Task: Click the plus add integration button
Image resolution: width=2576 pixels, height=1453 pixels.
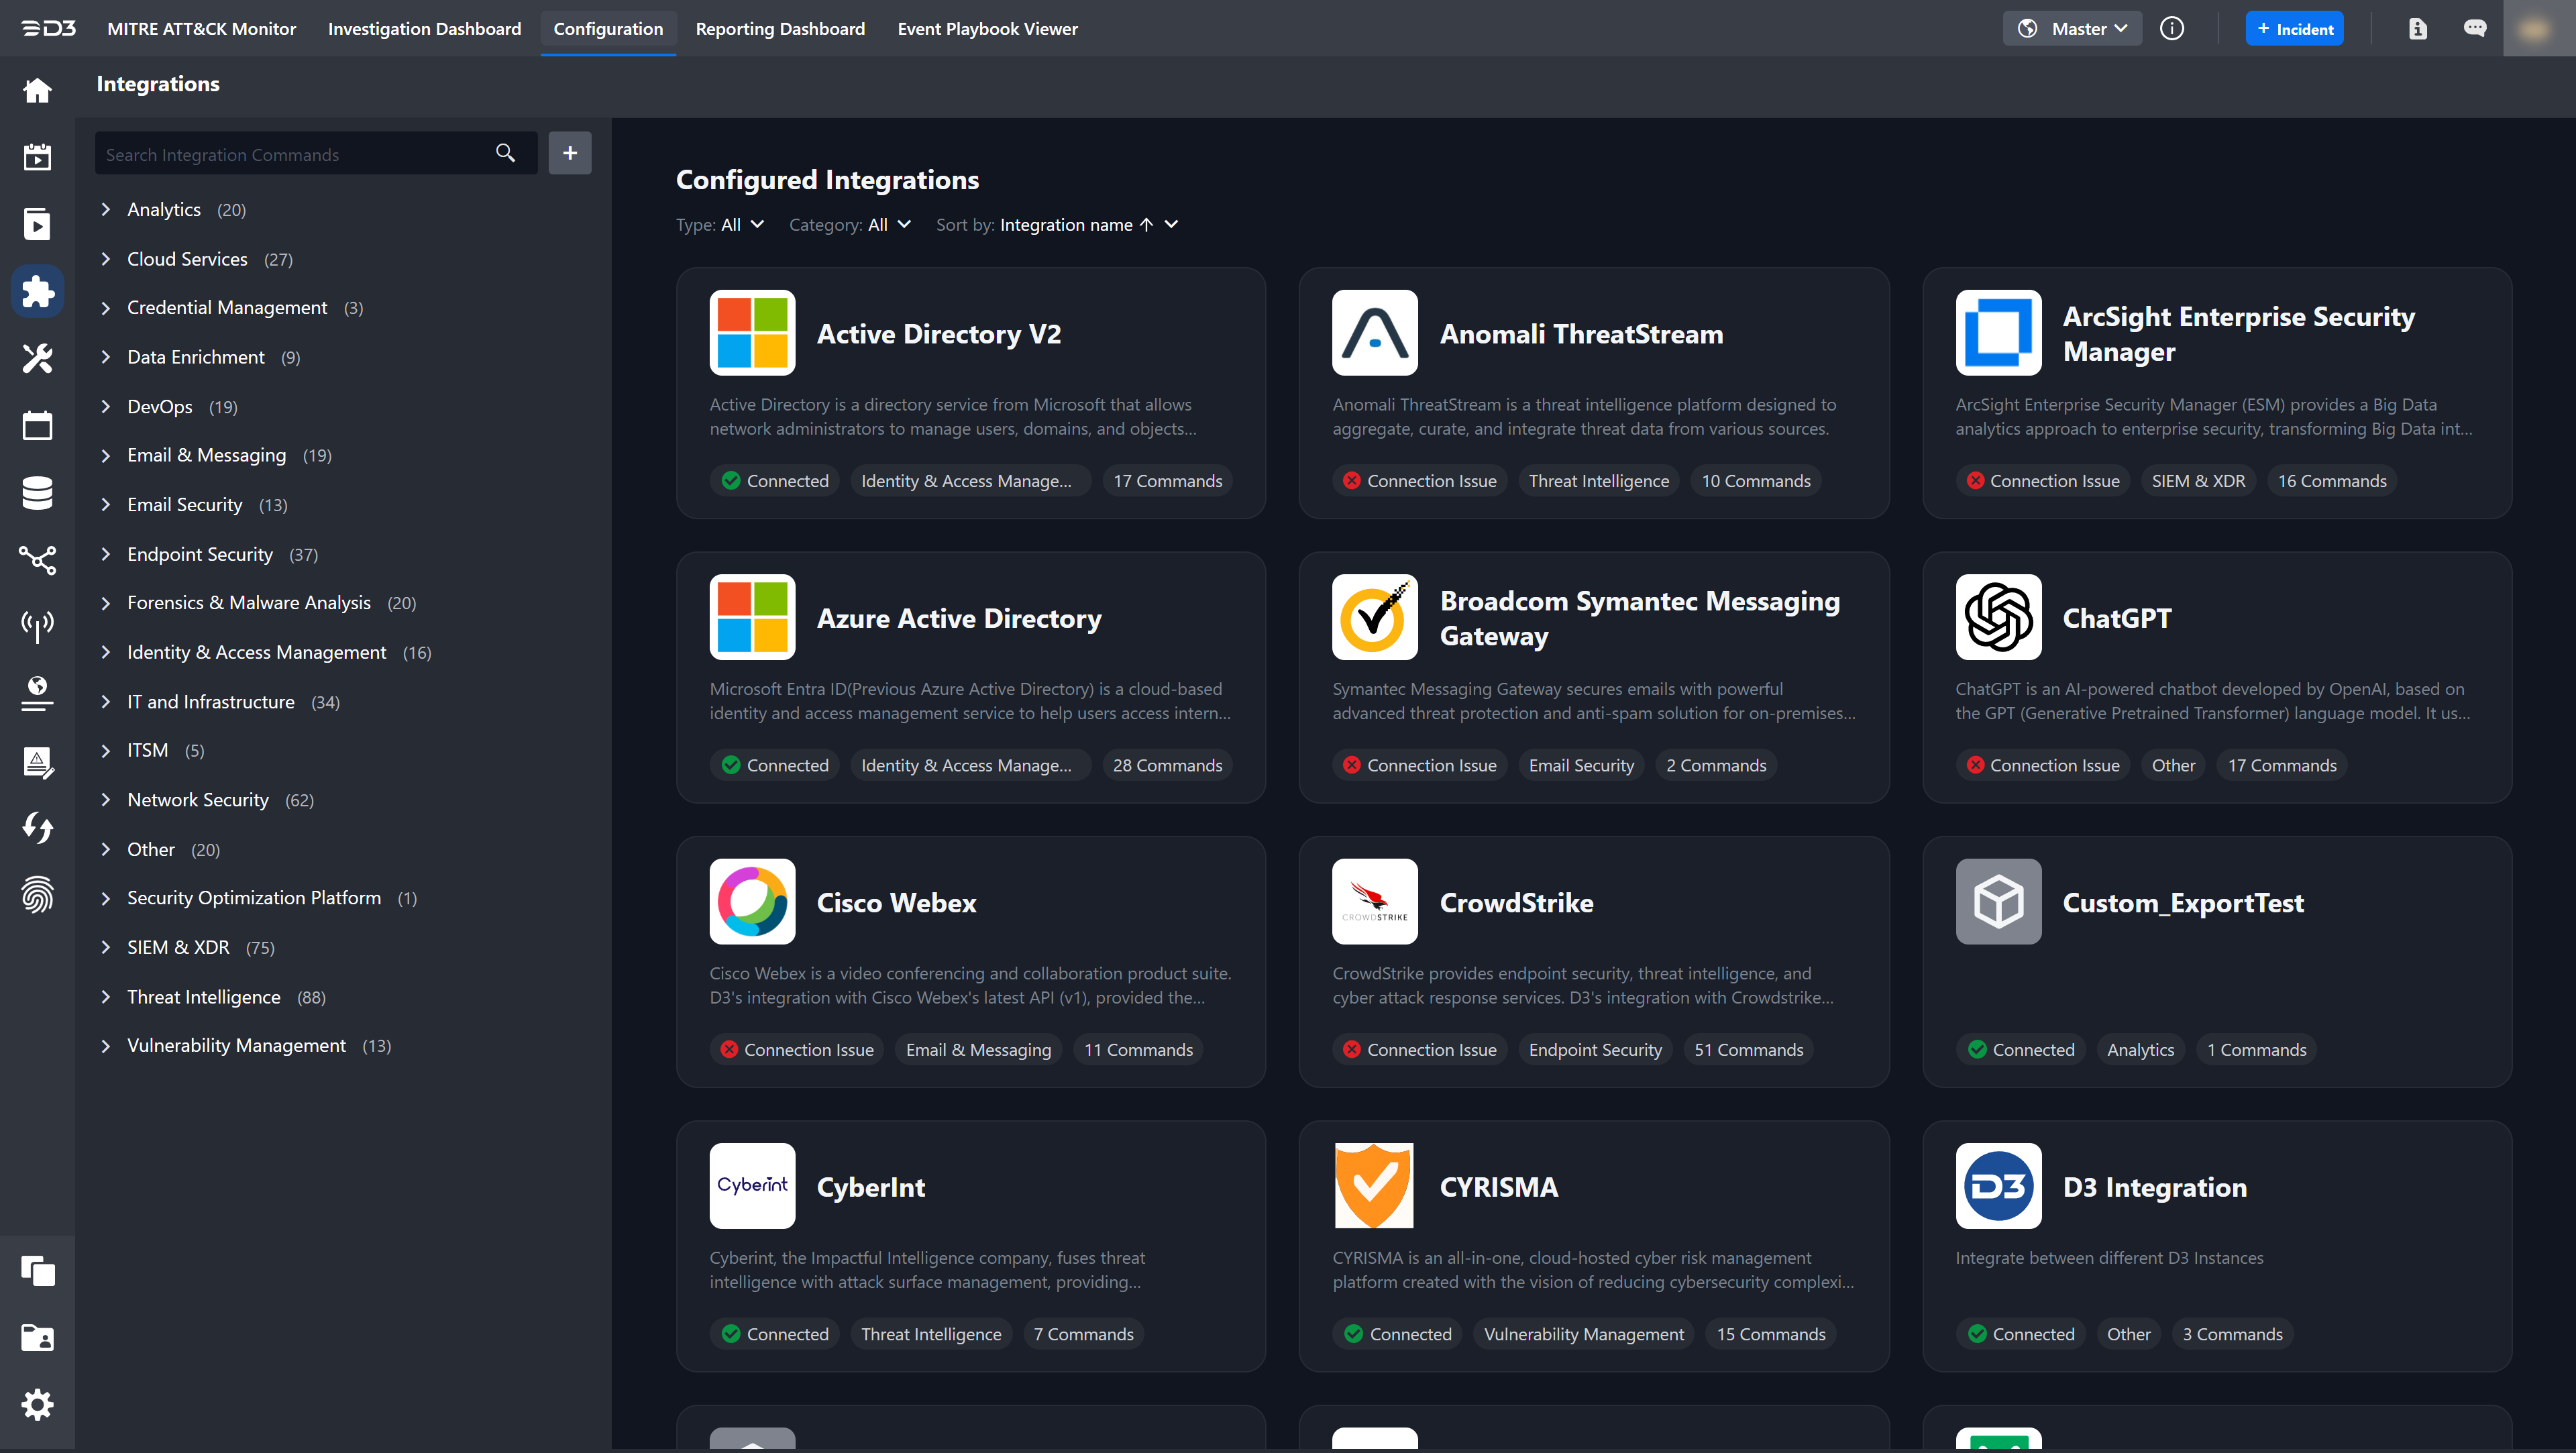Action: coord(570,153)
